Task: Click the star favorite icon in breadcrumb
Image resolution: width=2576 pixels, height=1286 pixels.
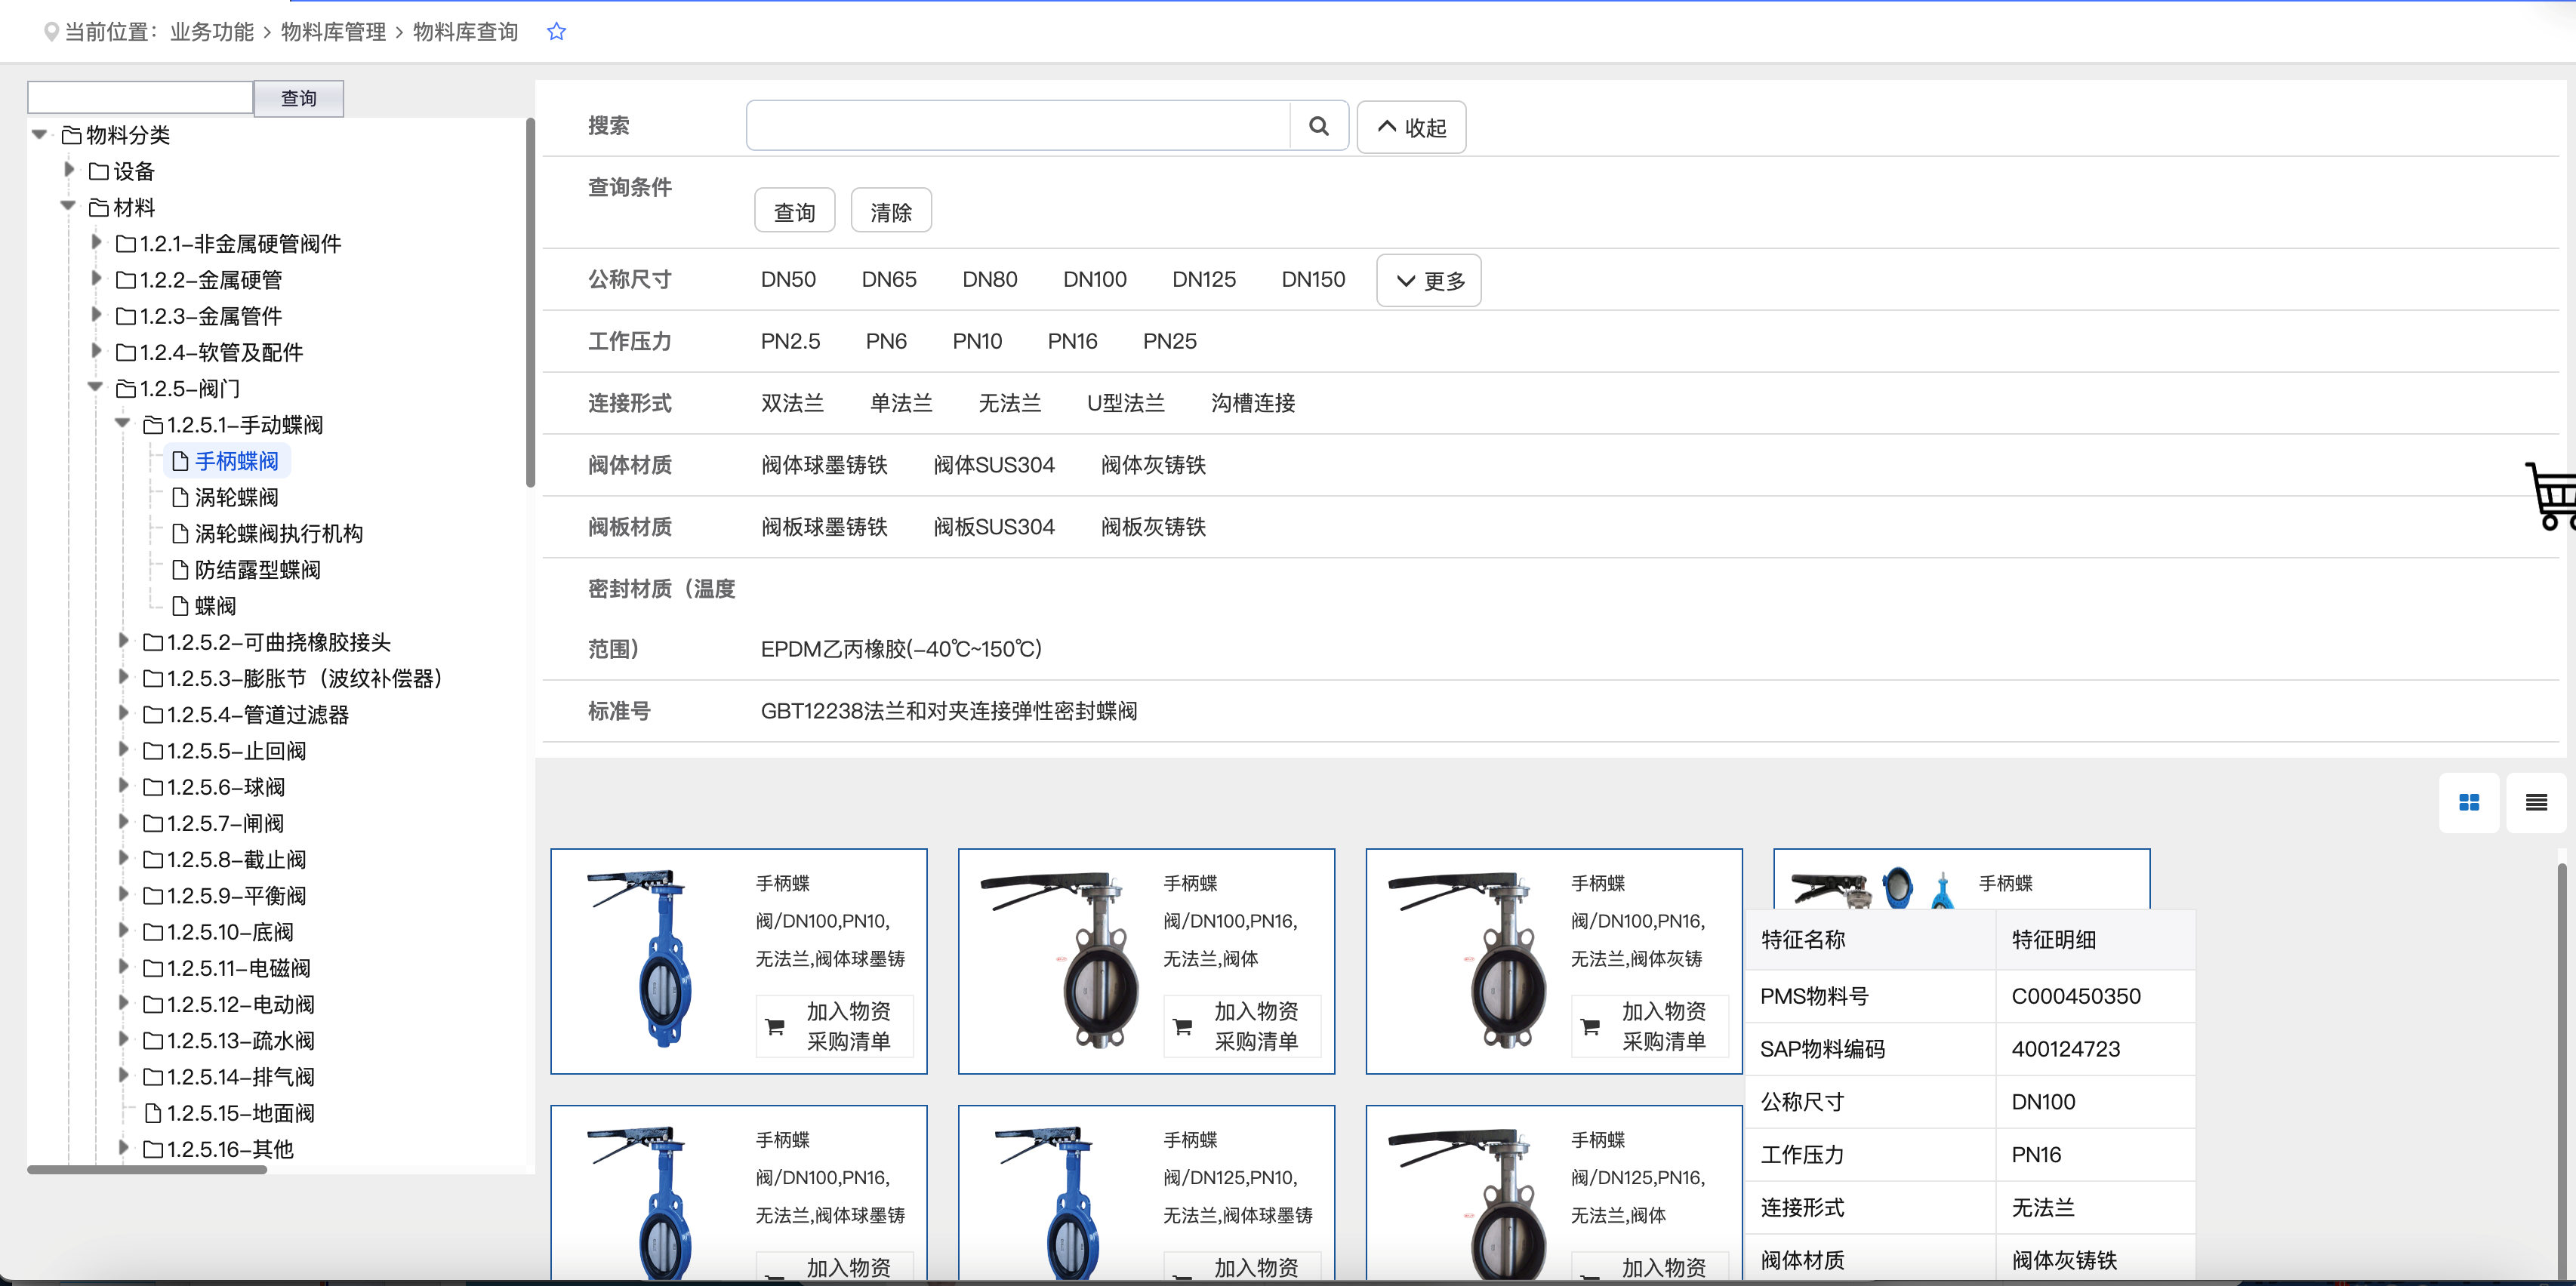Action: click(557, 32)
